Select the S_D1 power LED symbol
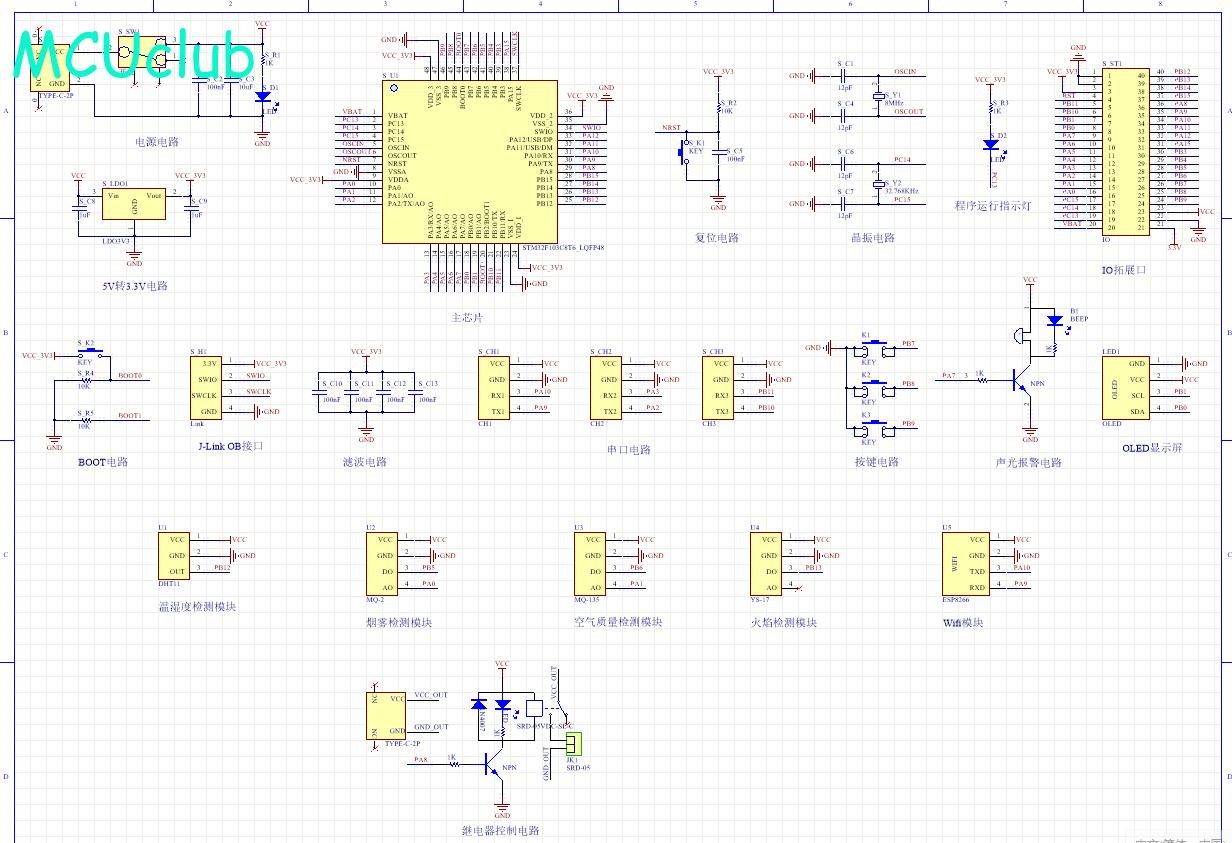1232x843 pixels. 262,98
